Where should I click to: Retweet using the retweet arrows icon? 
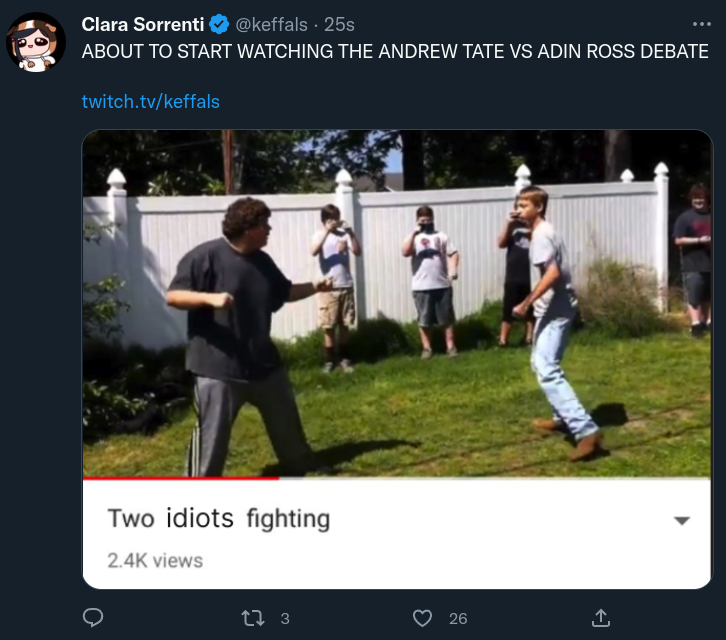click(x=253, y=618)
